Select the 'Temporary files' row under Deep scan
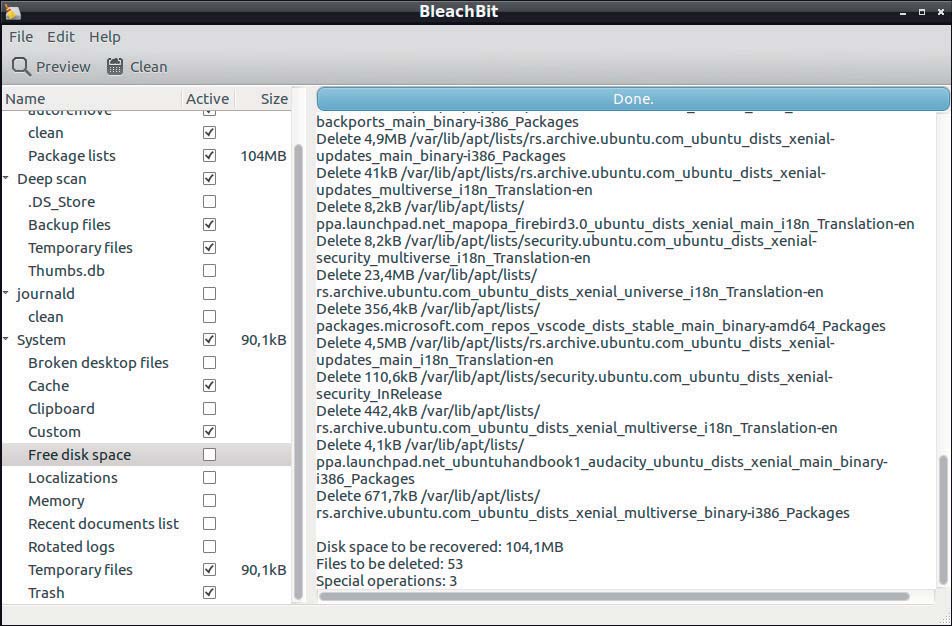The image size is (952, 626). tap(146, 248)
